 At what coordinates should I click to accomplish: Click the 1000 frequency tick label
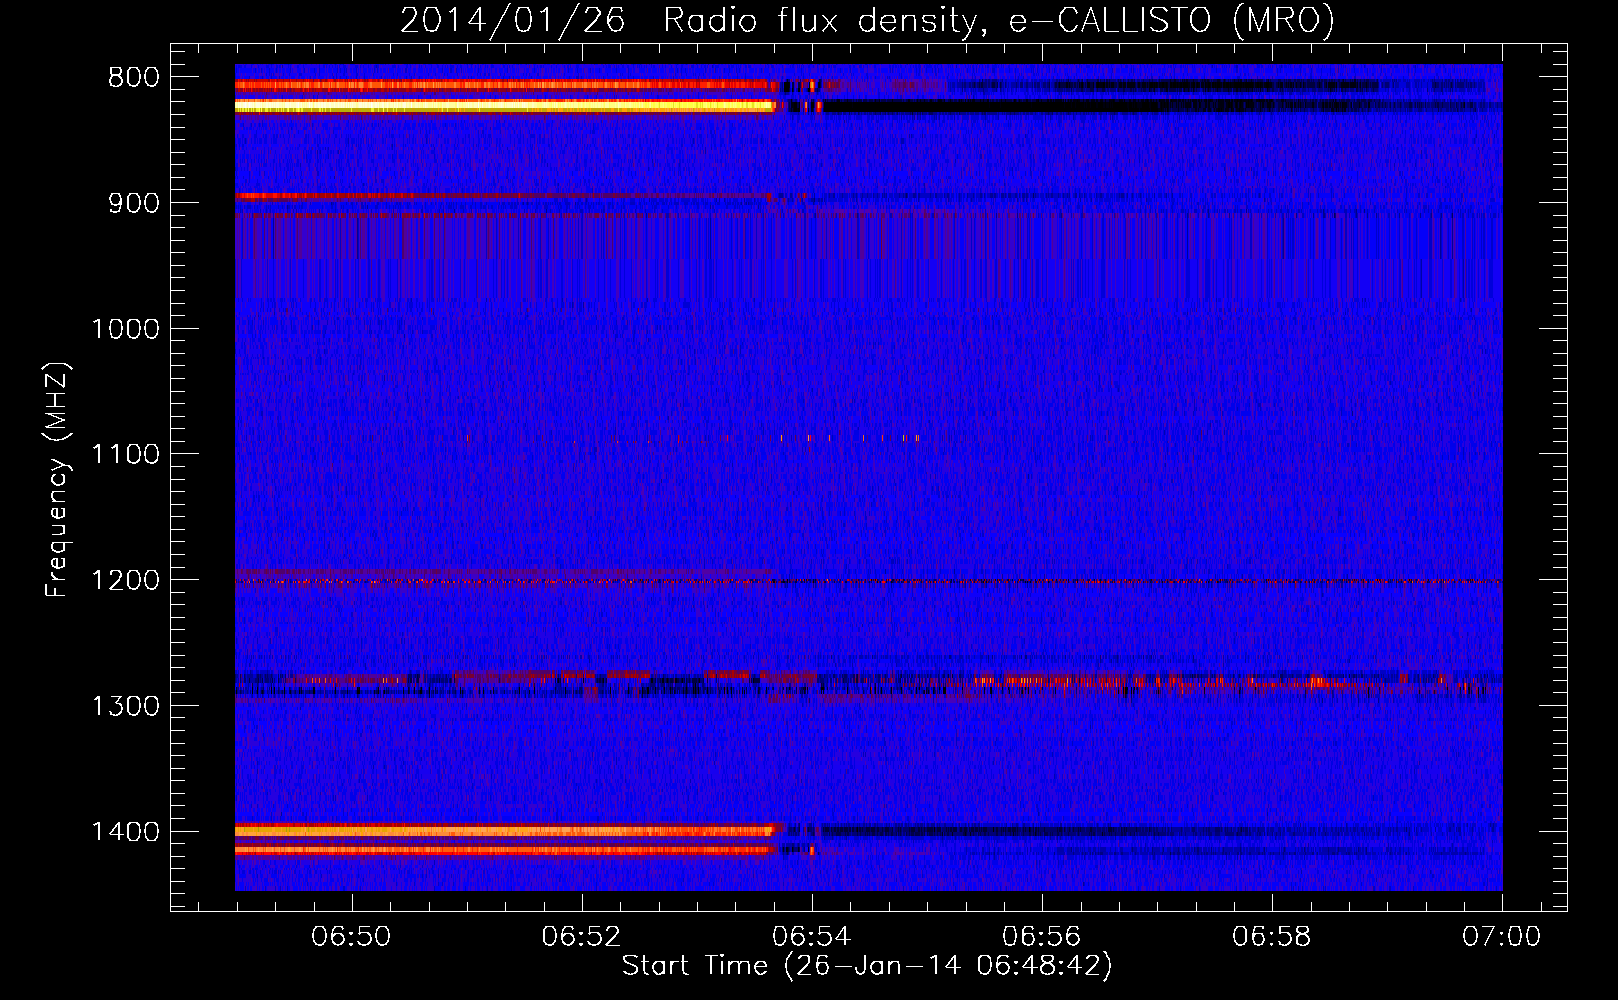[x=125, y=330]
